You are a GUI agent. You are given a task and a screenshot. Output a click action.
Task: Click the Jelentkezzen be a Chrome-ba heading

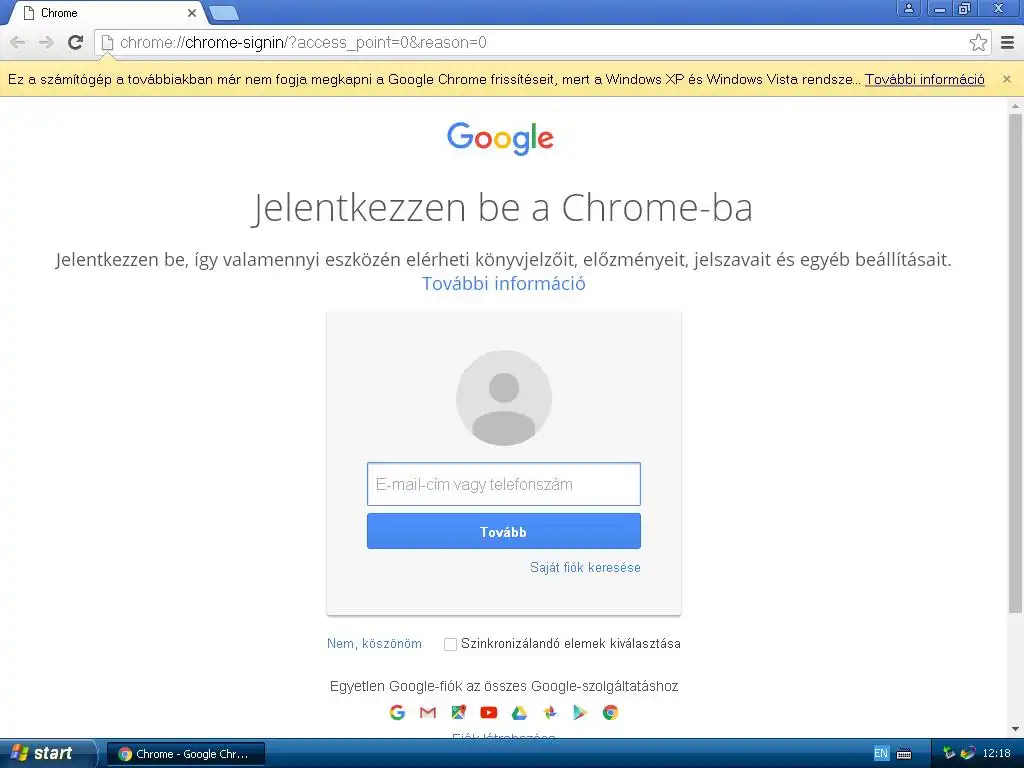(x=502, y=208)
